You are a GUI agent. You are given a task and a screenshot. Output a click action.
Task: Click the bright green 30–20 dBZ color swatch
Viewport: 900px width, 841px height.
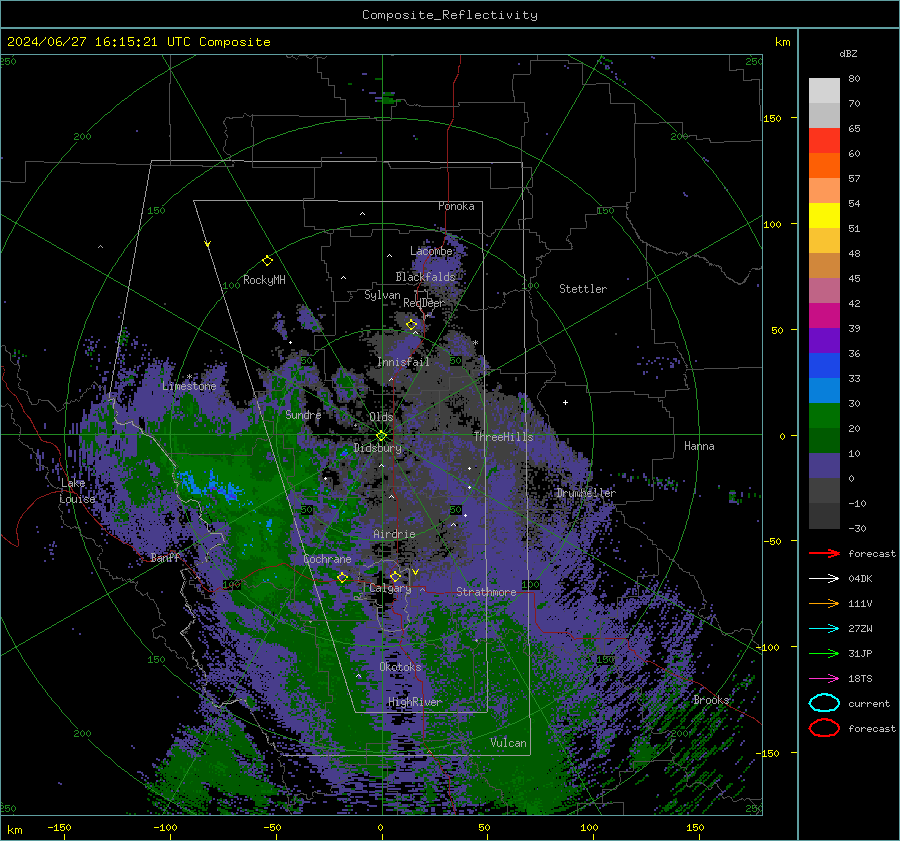pyautogui.click(x=824, y=416)
